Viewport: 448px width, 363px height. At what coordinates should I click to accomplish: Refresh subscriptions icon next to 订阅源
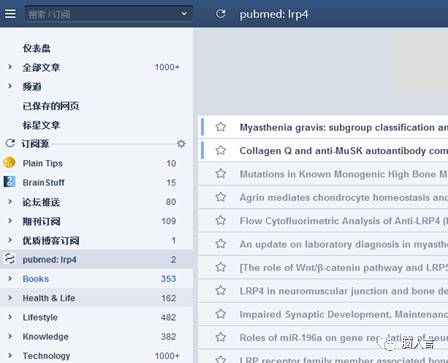pos(10,143)
